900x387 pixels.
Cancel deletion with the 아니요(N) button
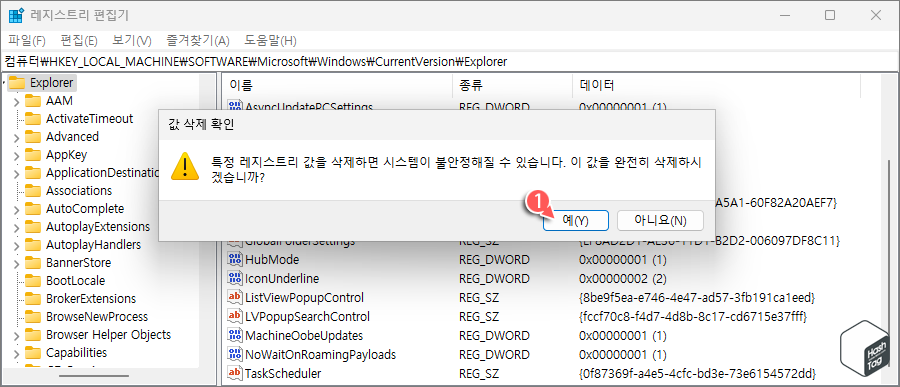[660, 220]
